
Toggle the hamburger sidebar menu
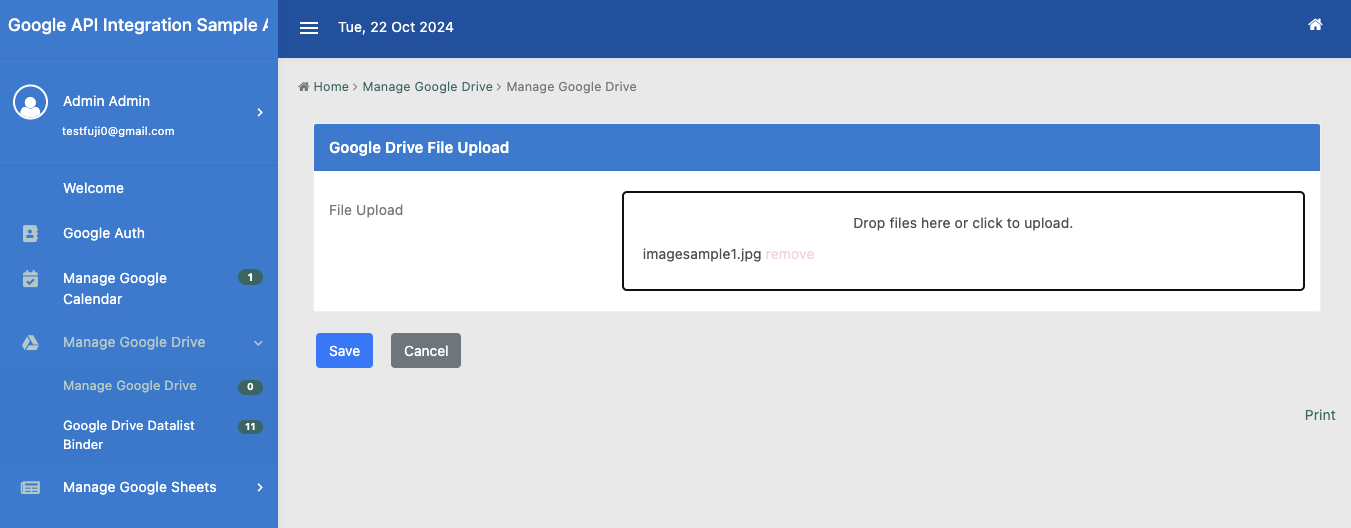[x=309, y=28]
